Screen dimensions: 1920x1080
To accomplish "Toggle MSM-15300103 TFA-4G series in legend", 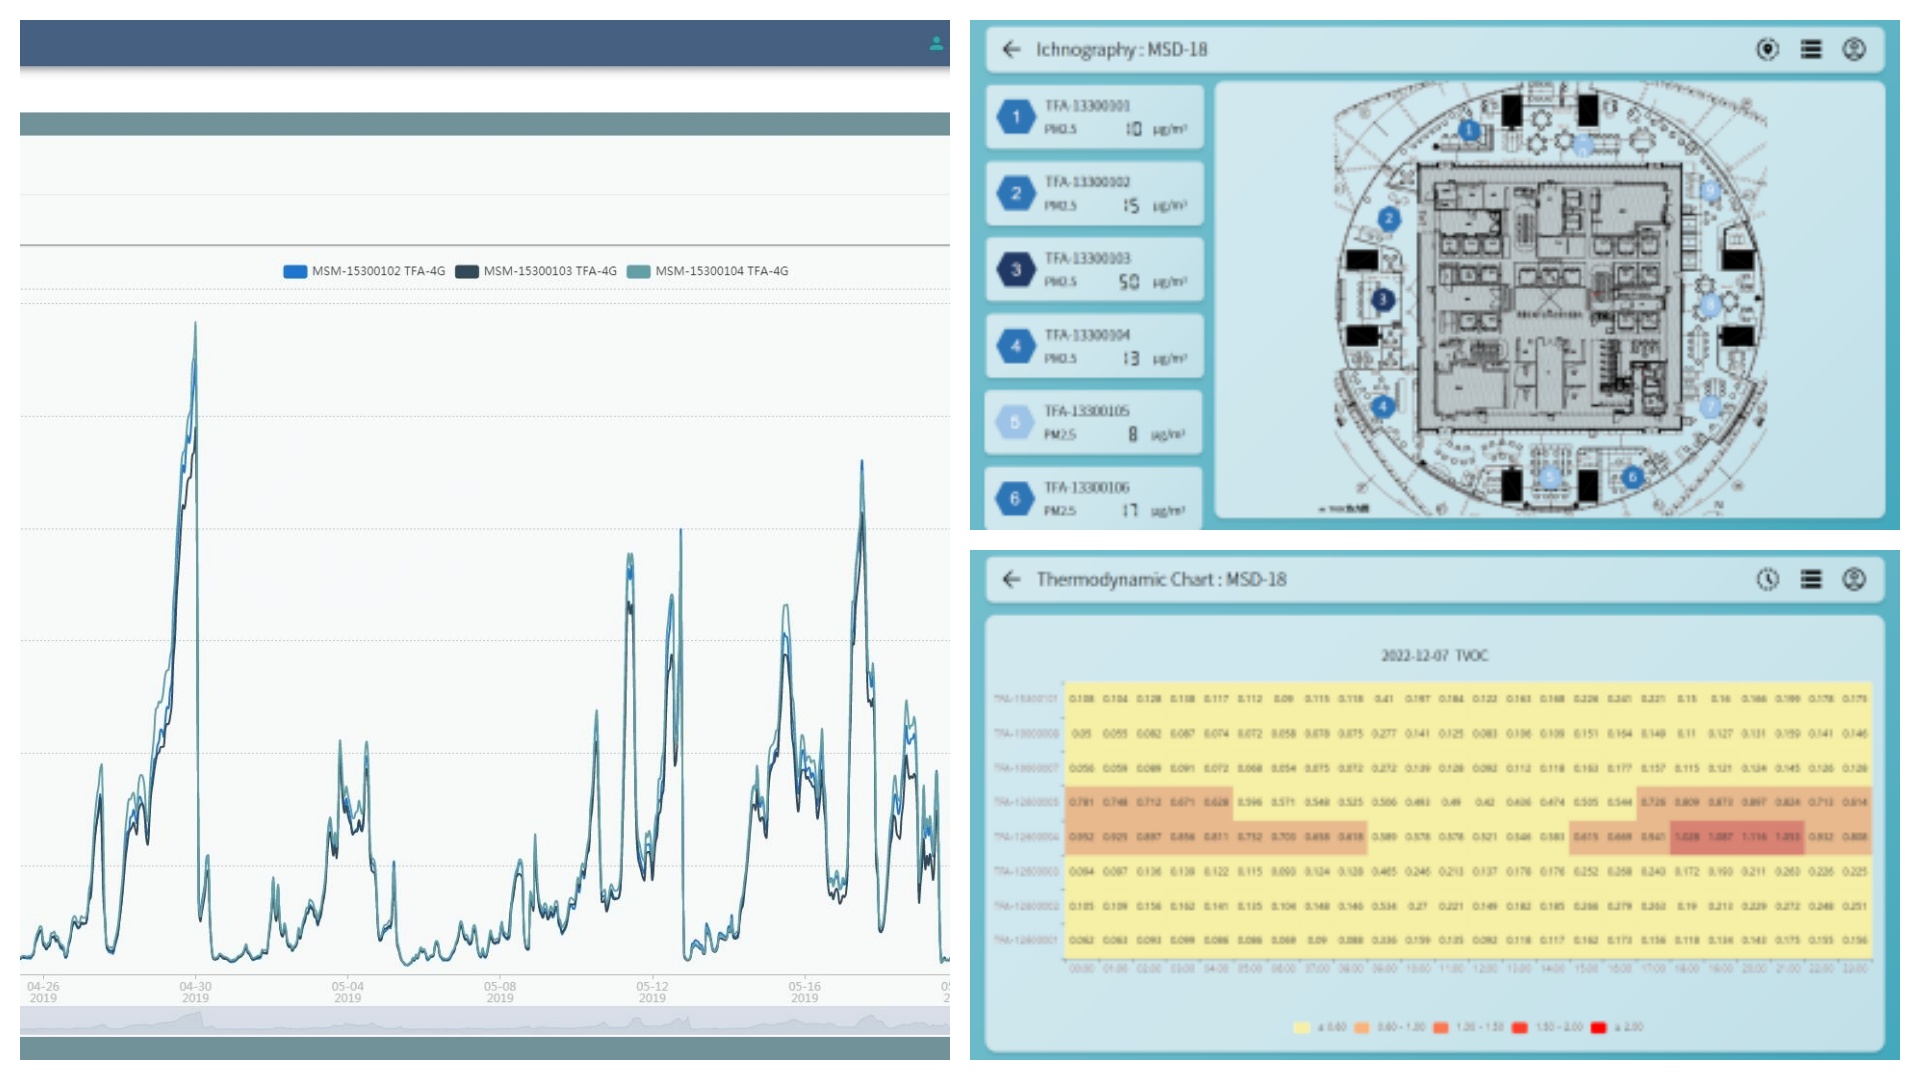I will (536, 271).
